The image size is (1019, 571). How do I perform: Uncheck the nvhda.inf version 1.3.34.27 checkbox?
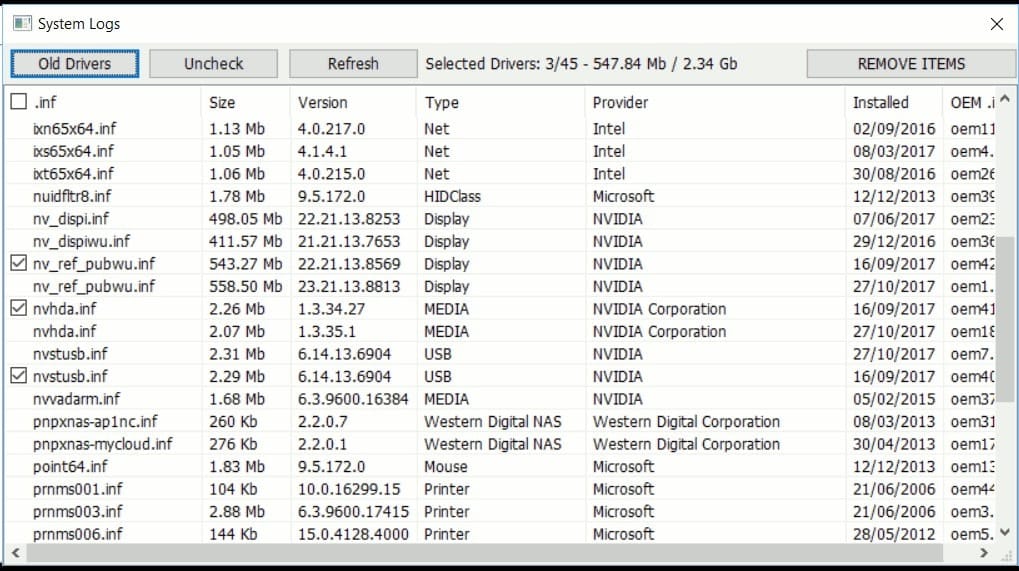point(18,309)
